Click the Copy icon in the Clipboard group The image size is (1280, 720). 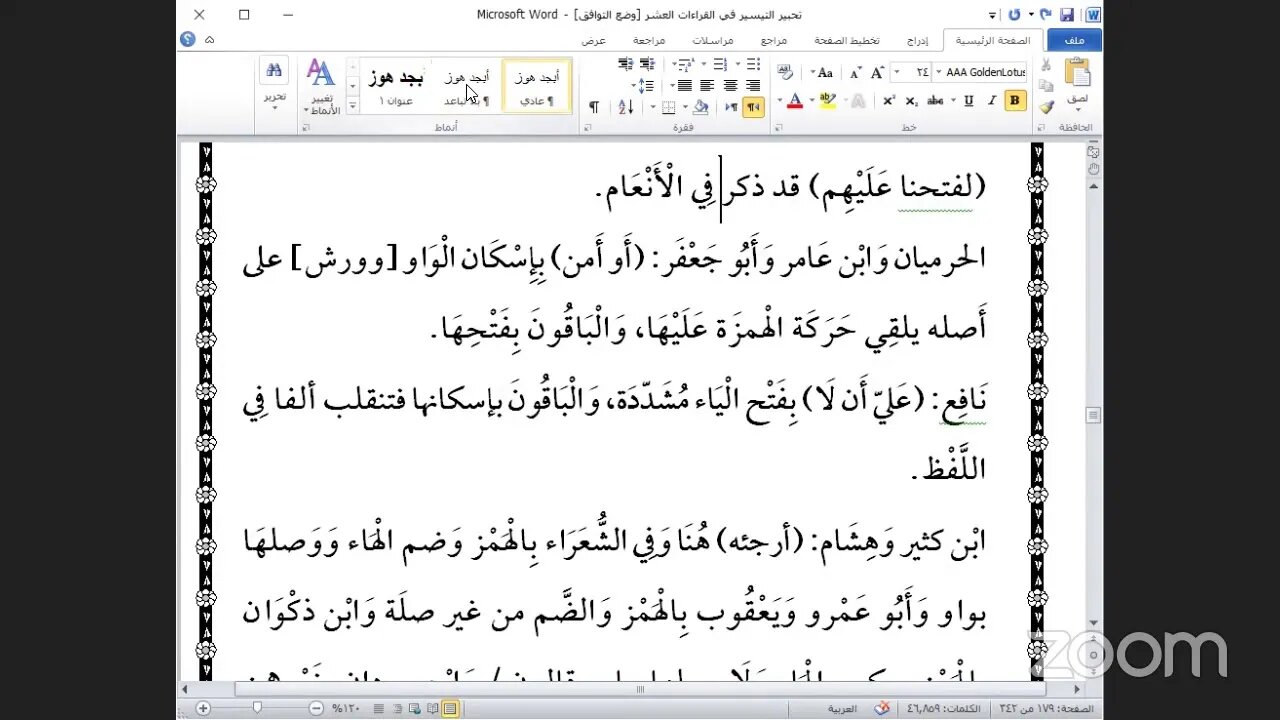tap(1046, 86)
